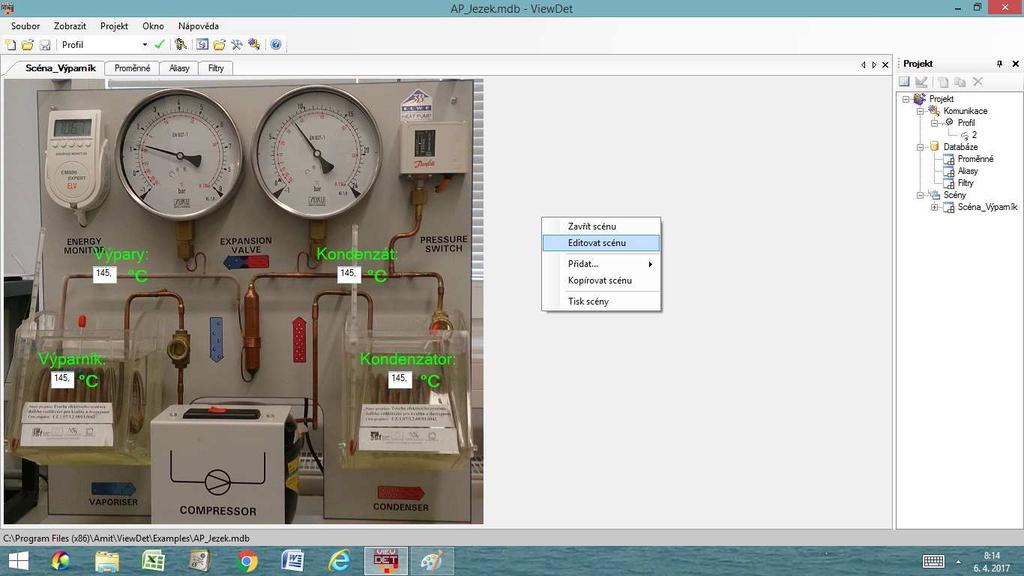Expand the Scéna_Výparník tree node
This screenshot has height=576, width=1024.
(x=935, y=207)
